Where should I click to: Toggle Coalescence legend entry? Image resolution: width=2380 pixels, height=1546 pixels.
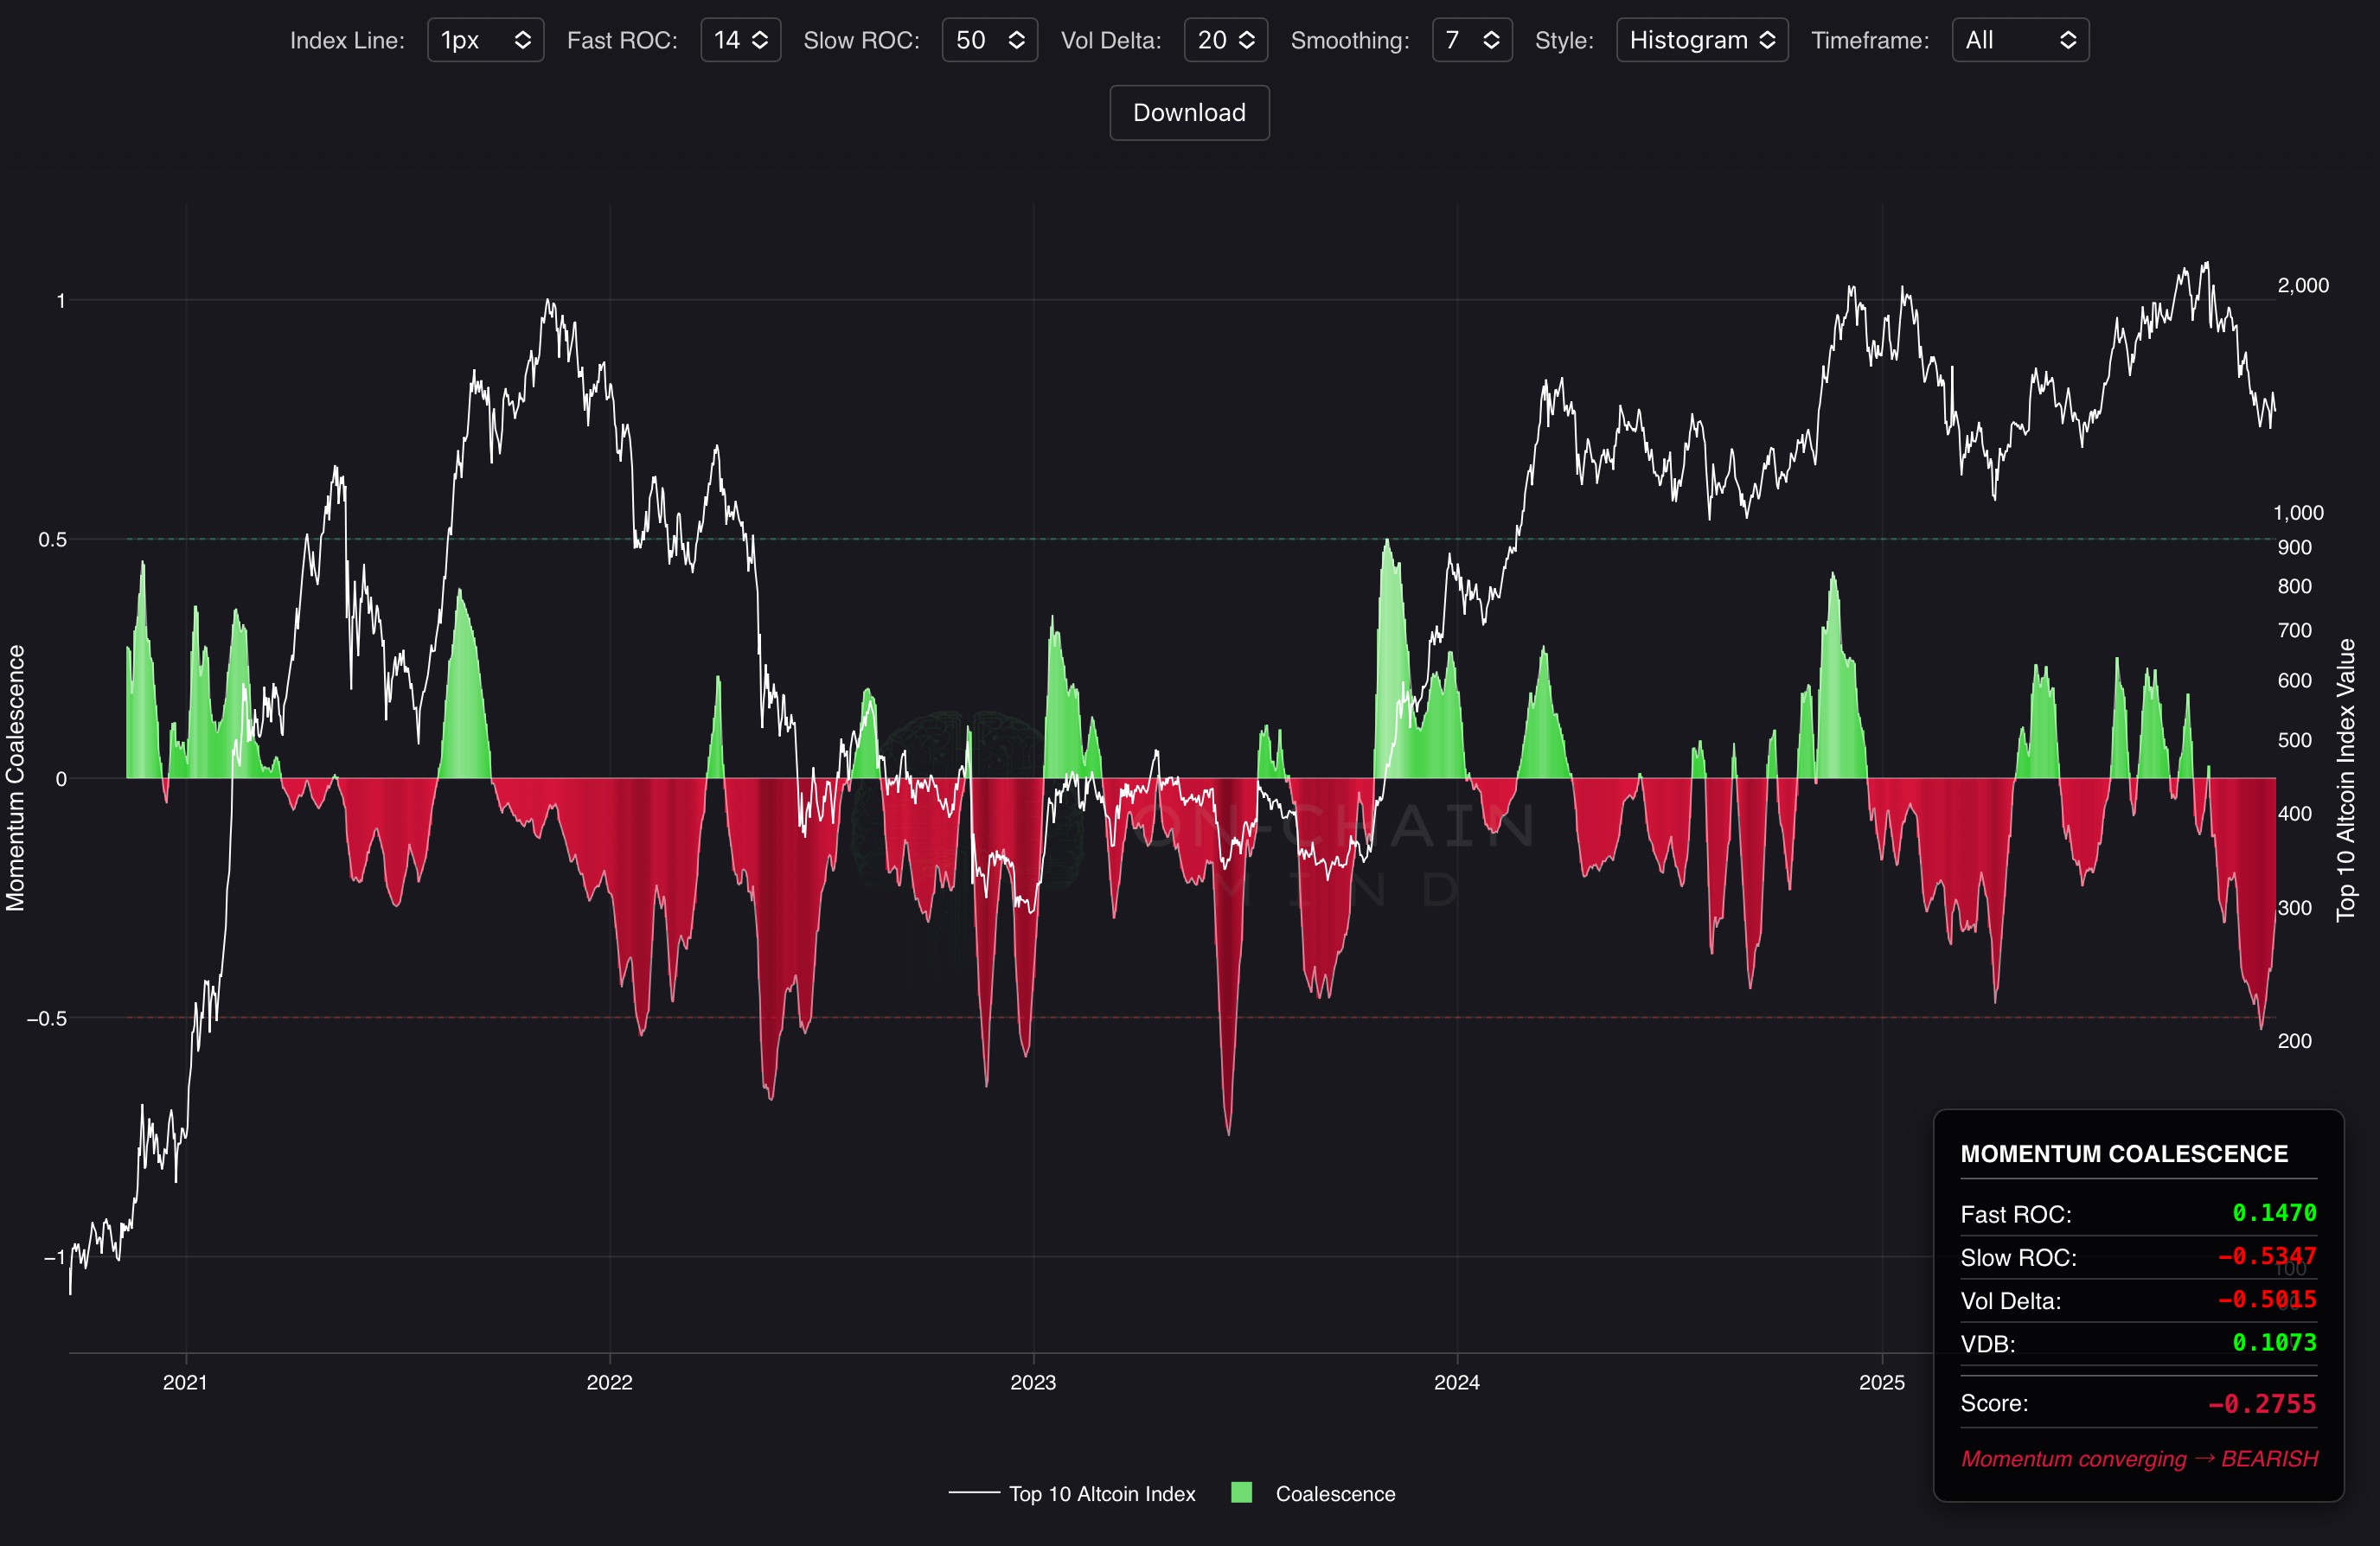point(1334,1493)
